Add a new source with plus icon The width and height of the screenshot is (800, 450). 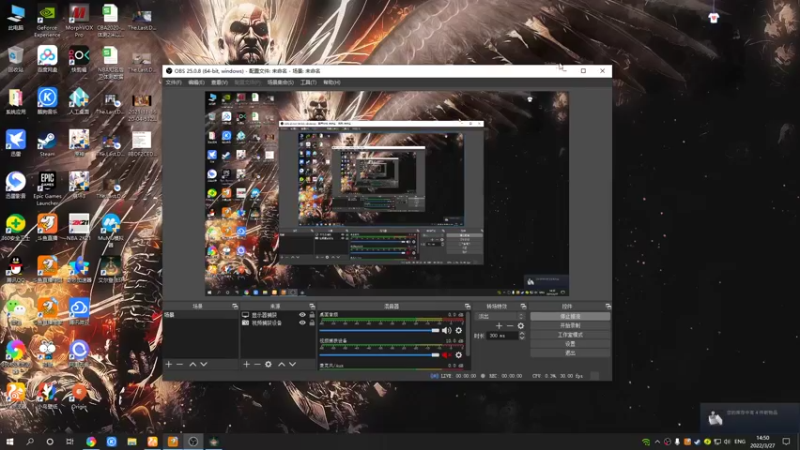pos(246,364)
